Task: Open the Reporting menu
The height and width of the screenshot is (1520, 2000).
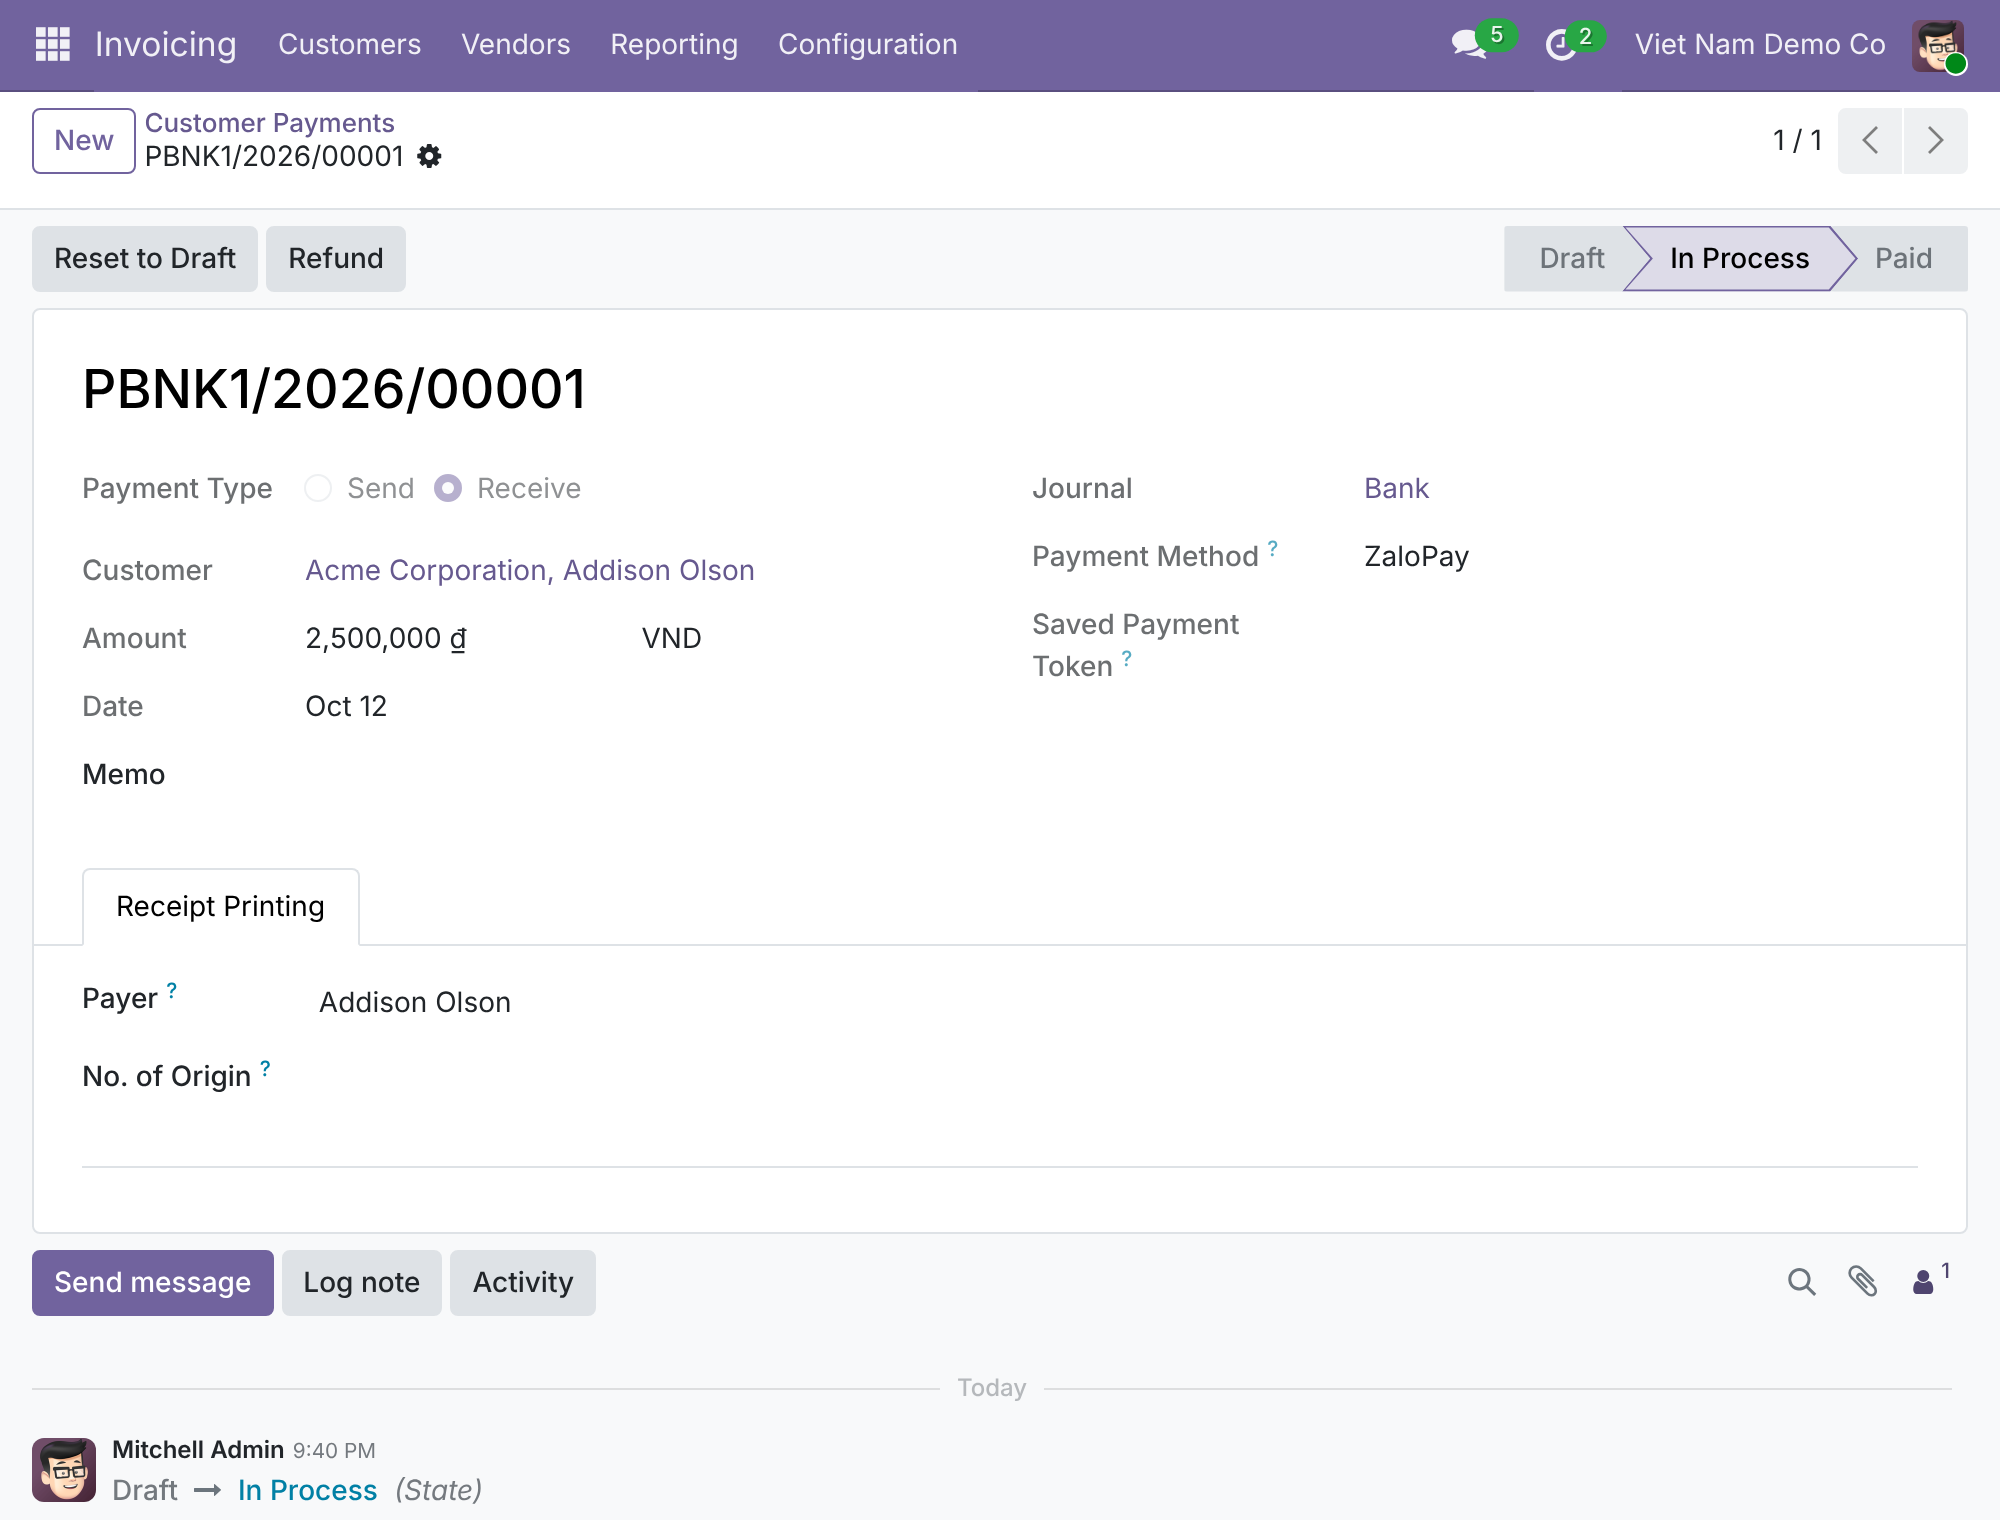Action: point(674,44)
